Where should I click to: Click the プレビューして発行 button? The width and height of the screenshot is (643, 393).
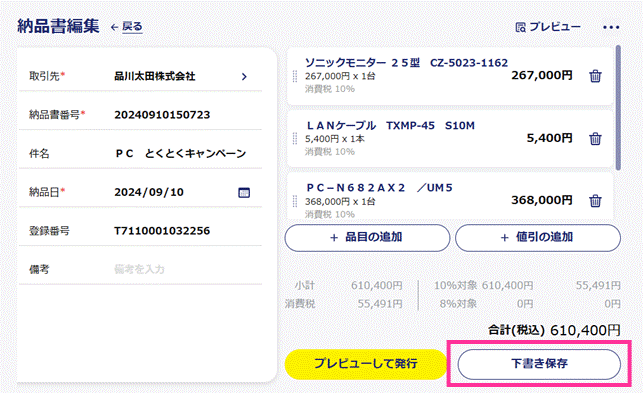[x=365, y=364]
